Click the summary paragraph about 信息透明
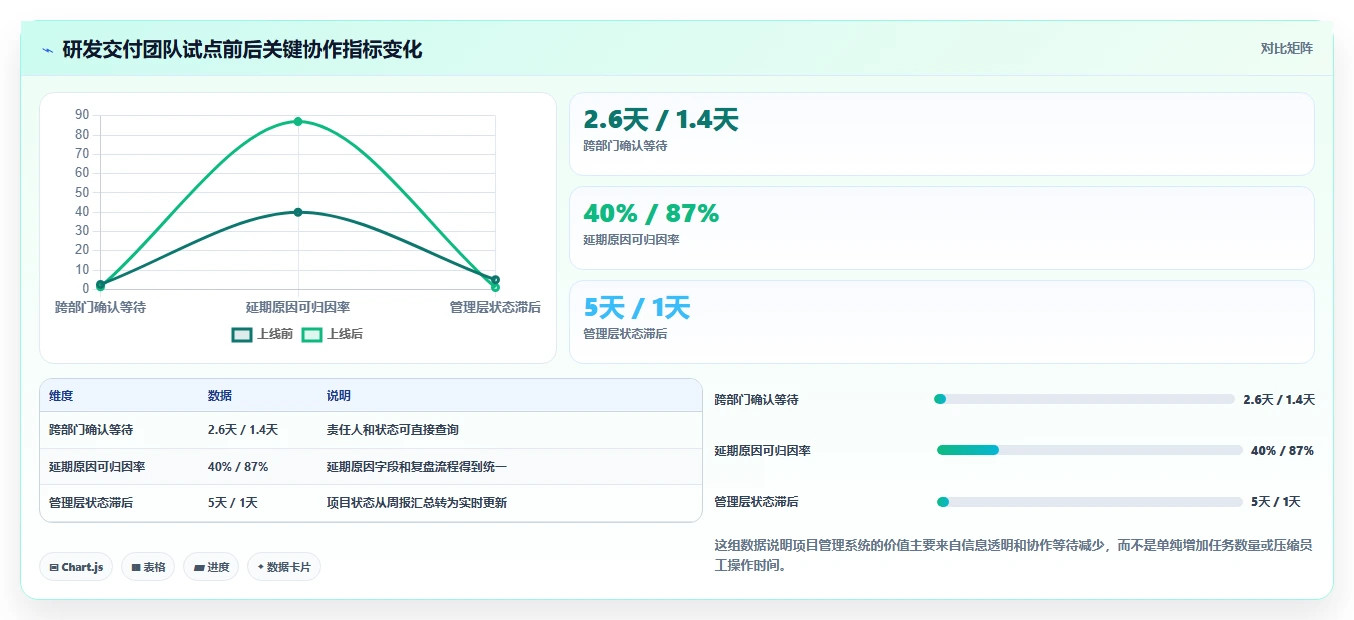 pos(1013,555)
